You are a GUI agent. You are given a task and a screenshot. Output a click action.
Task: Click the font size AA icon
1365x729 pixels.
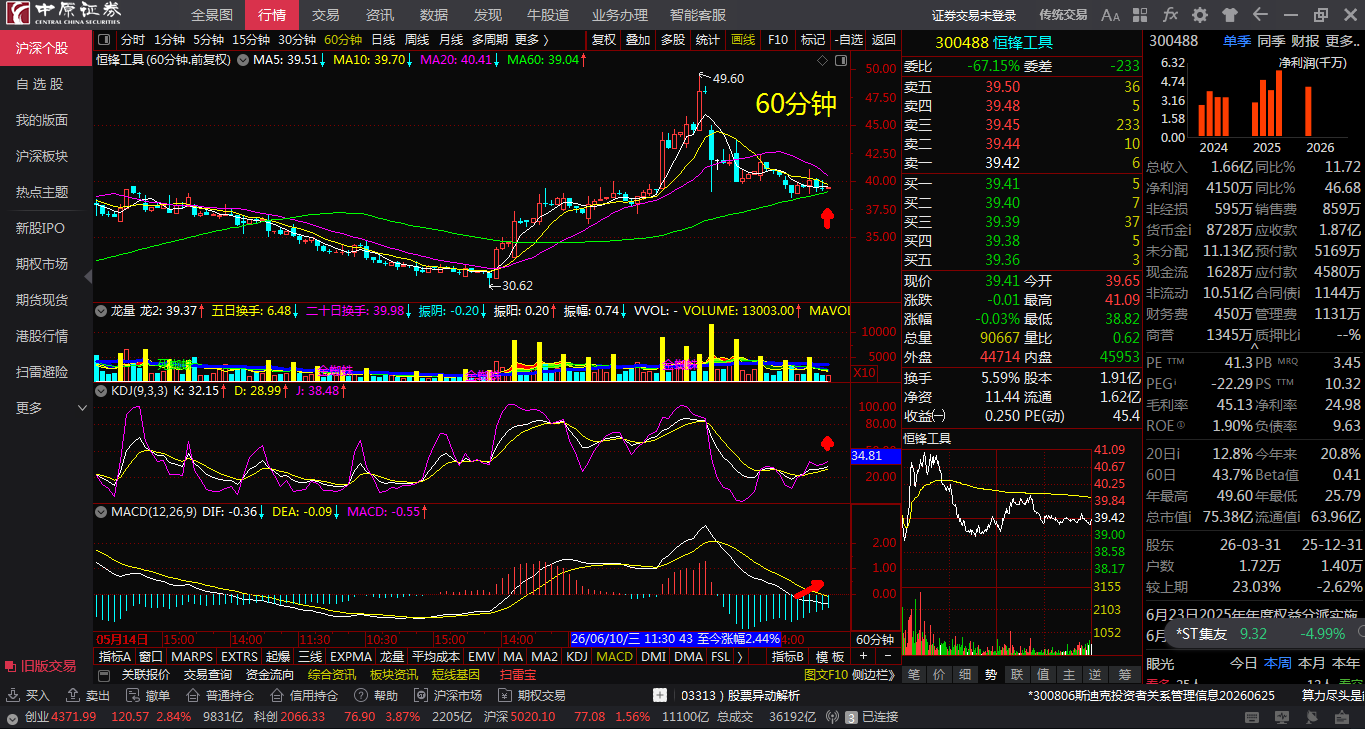1110,15
